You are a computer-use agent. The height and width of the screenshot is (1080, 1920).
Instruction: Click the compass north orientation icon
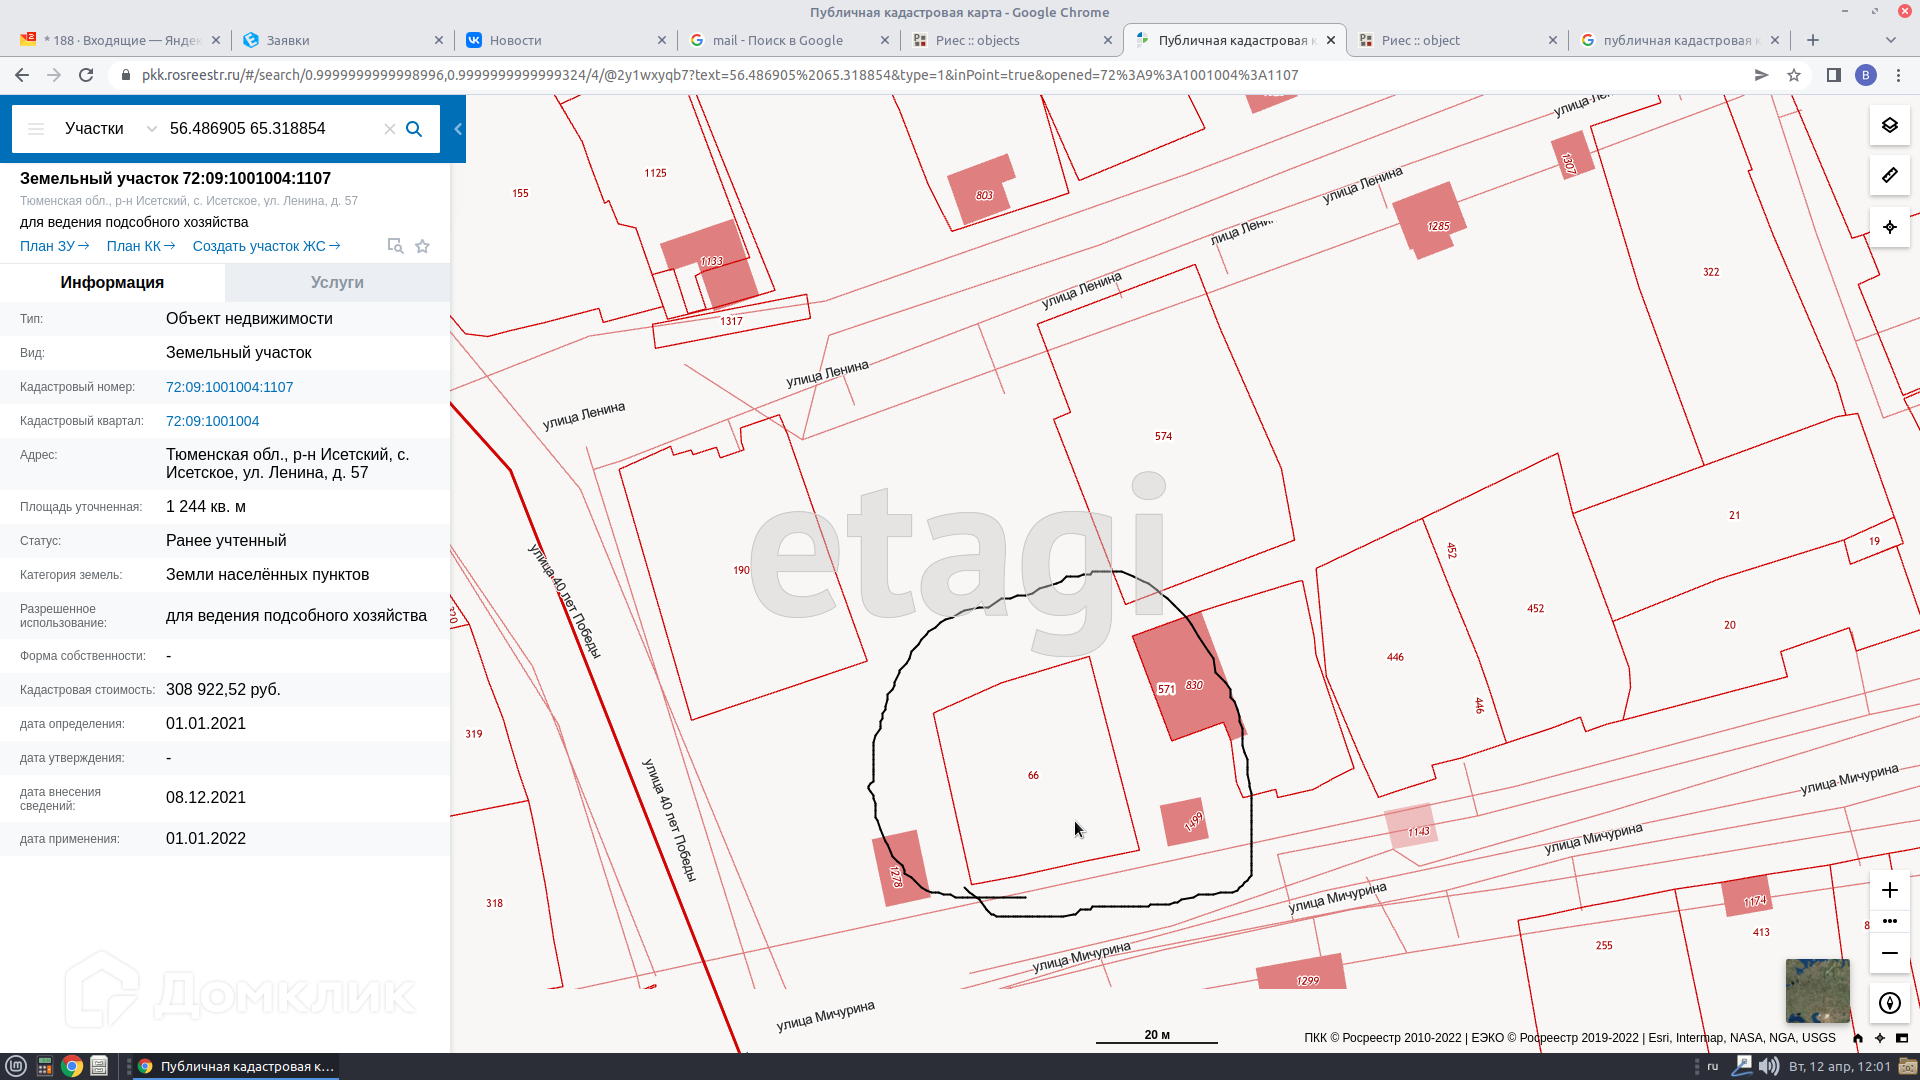point(1889,1003)
